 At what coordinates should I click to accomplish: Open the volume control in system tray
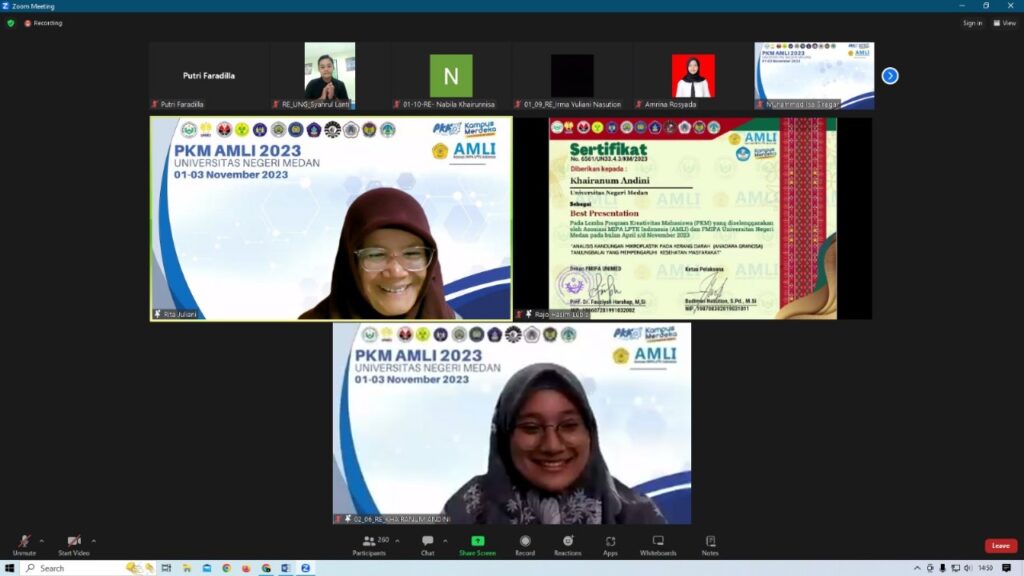click(968, 568)
